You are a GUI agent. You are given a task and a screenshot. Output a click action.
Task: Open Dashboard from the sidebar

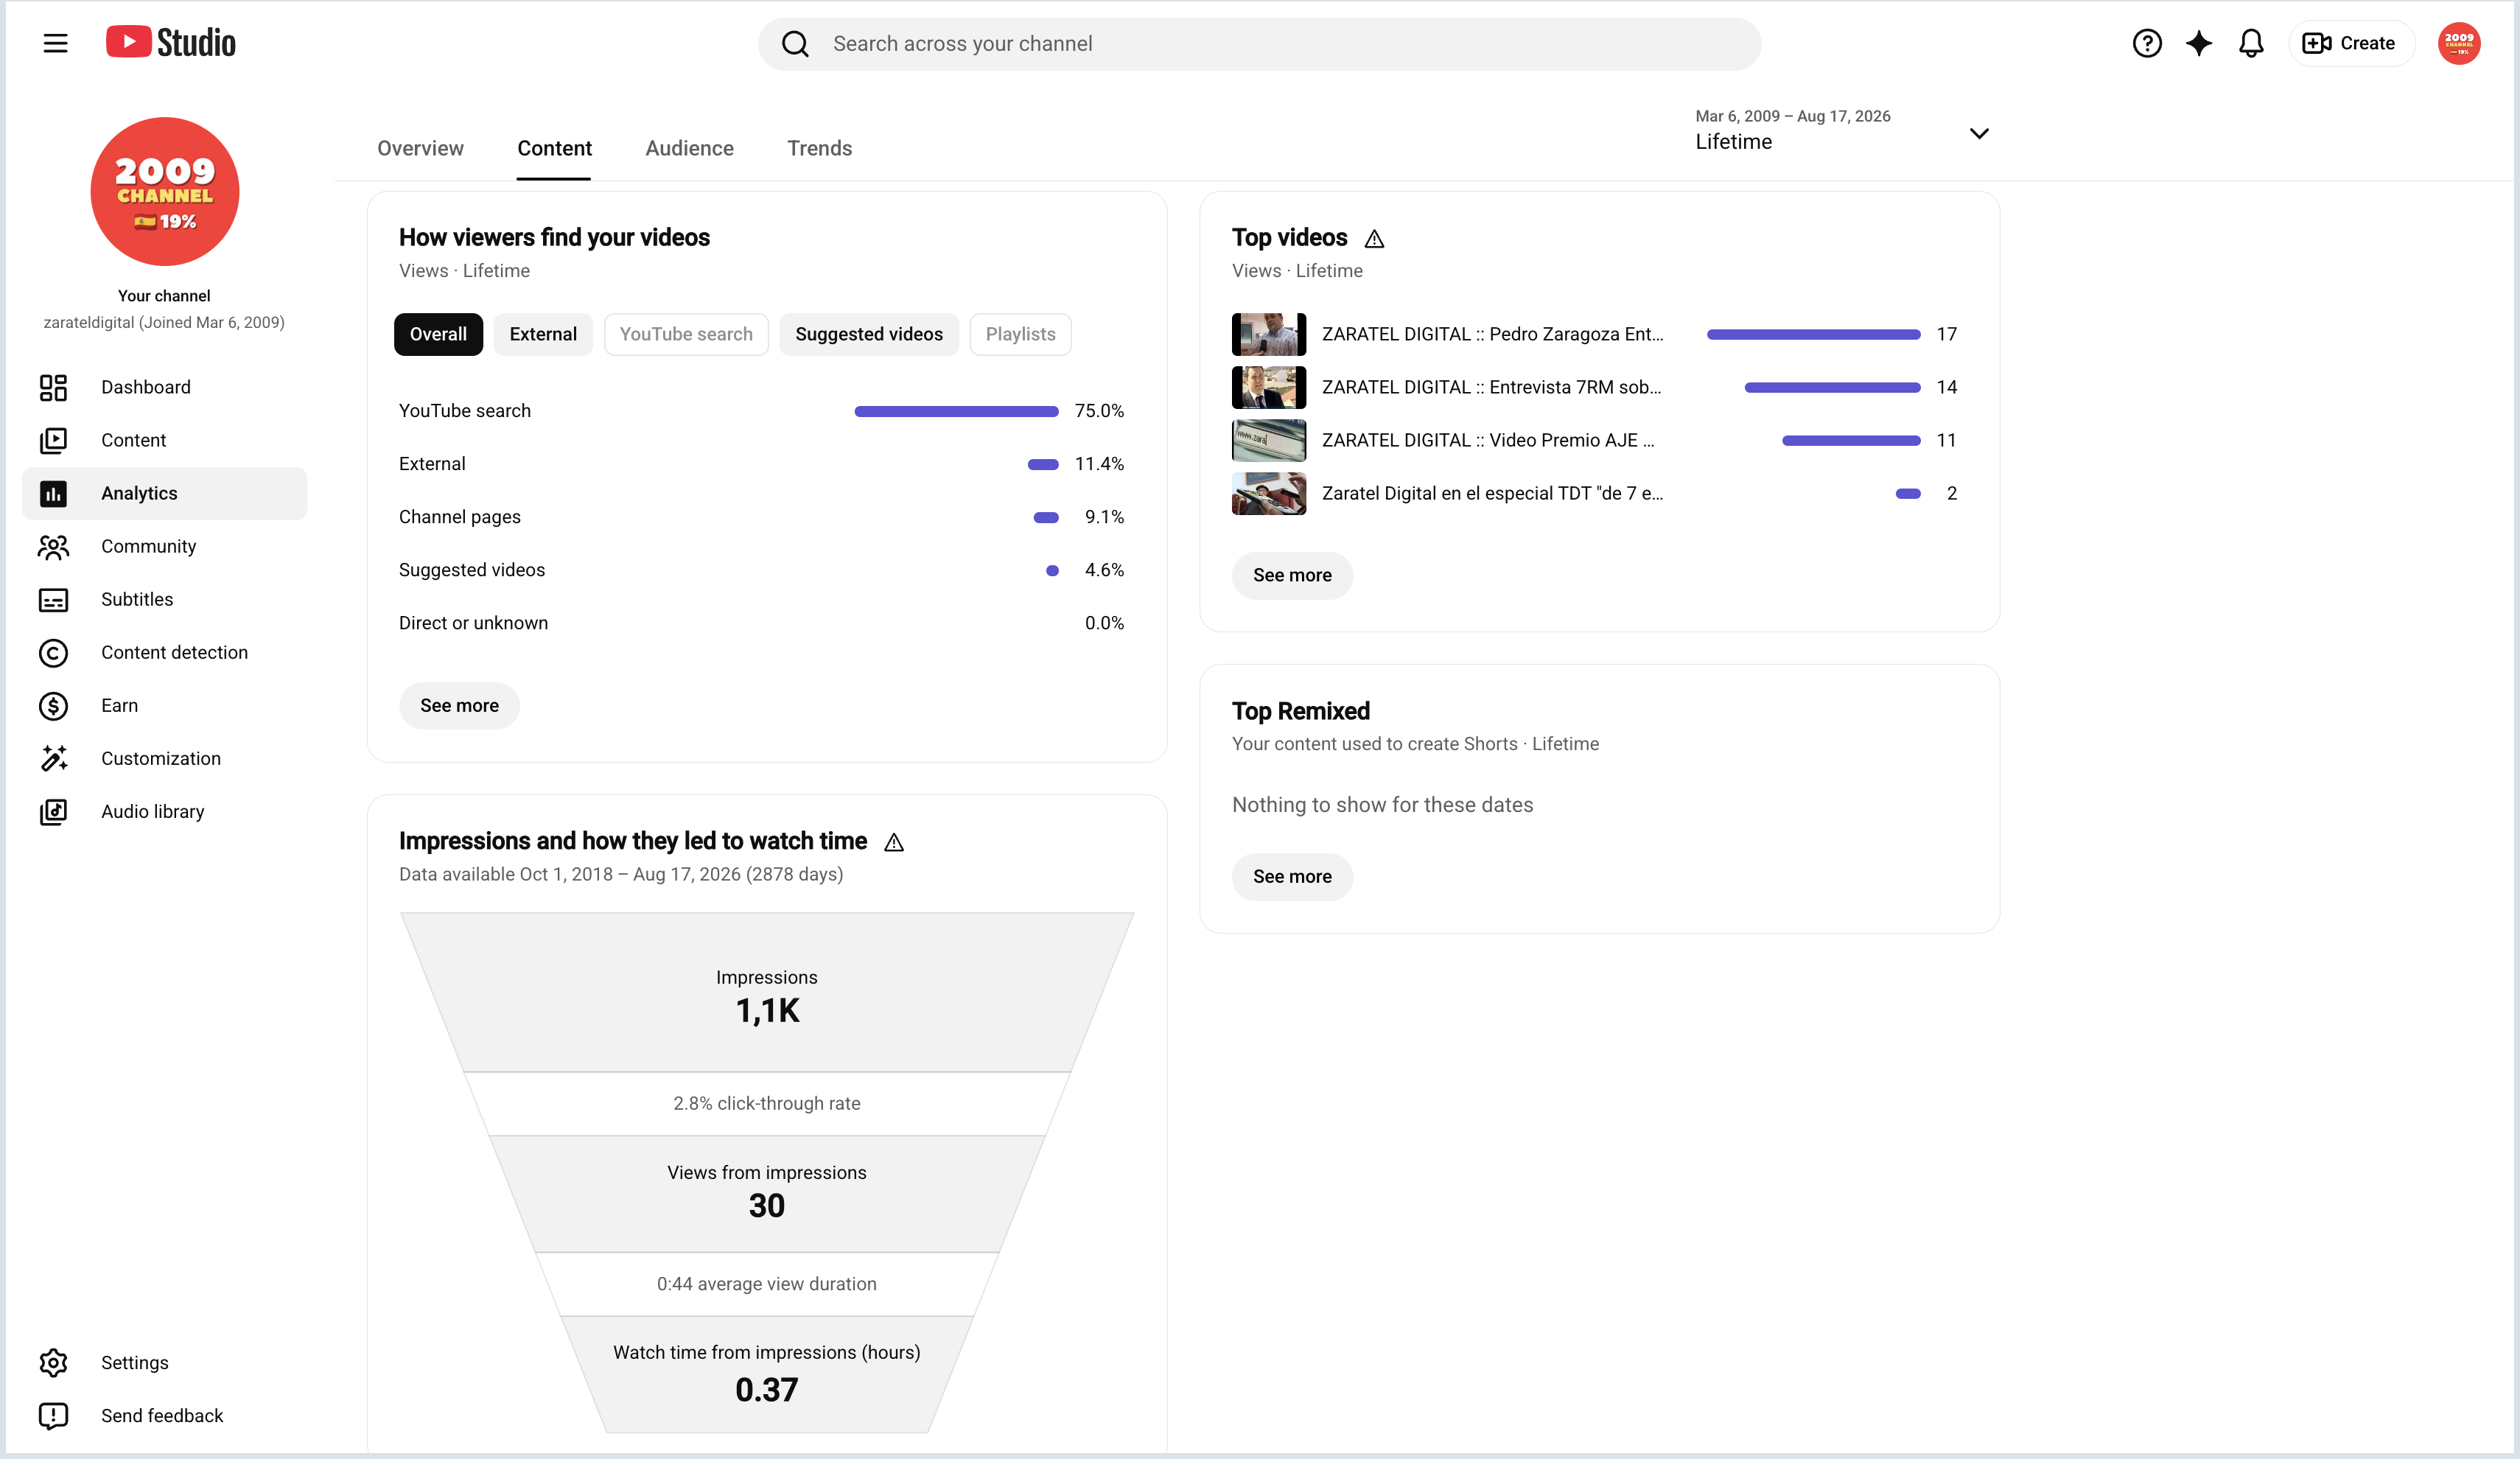click(165, 387)
